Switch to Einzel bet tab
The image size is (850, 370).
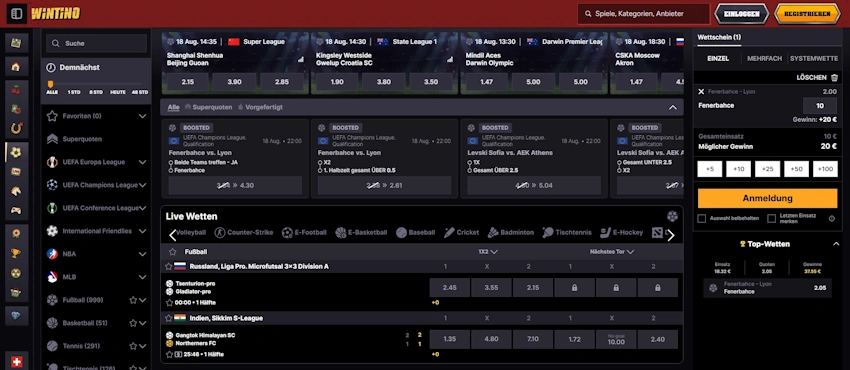pos(718,59)
